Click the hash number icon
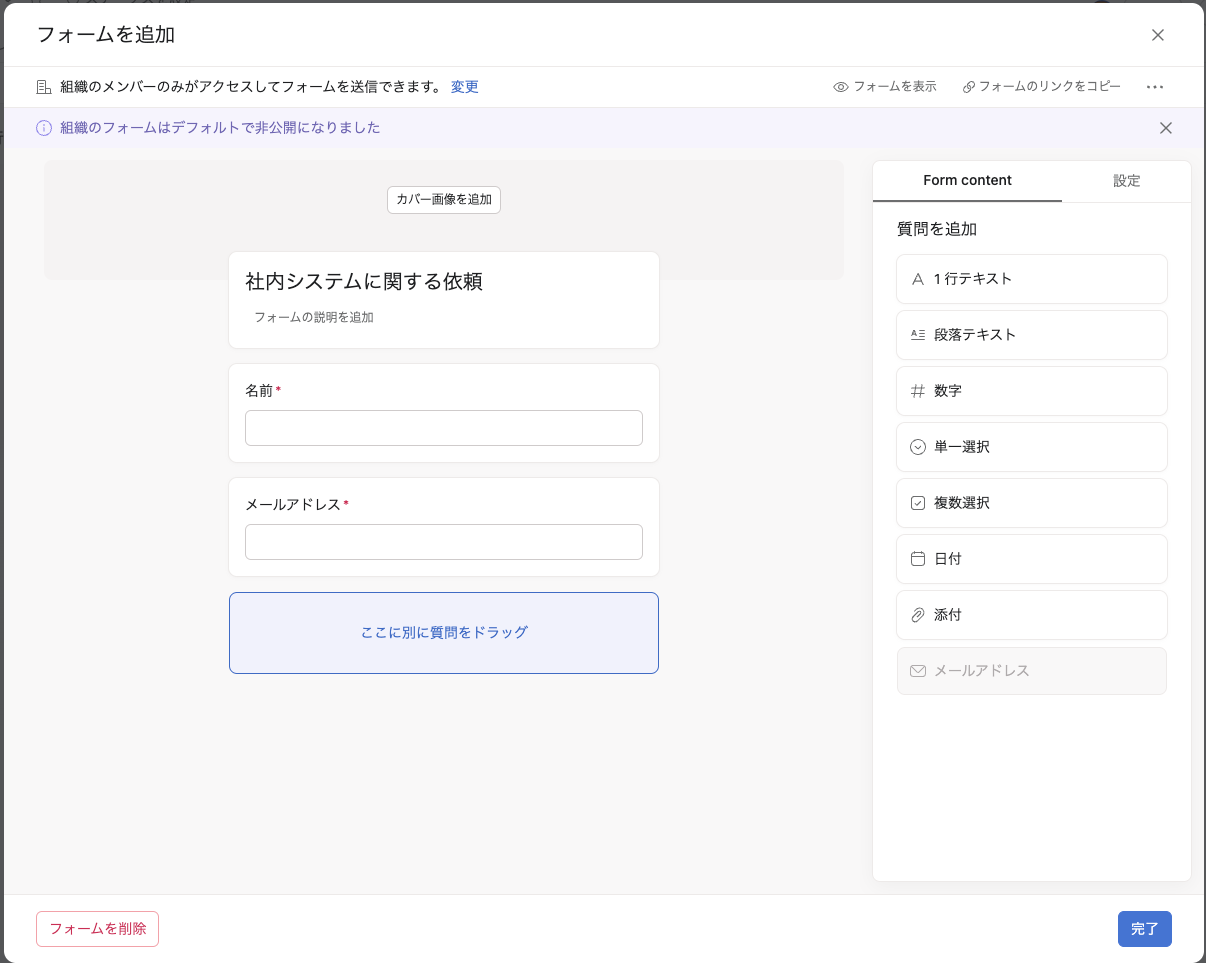The width and height of the screenshot is (1206, 963). 918,391
